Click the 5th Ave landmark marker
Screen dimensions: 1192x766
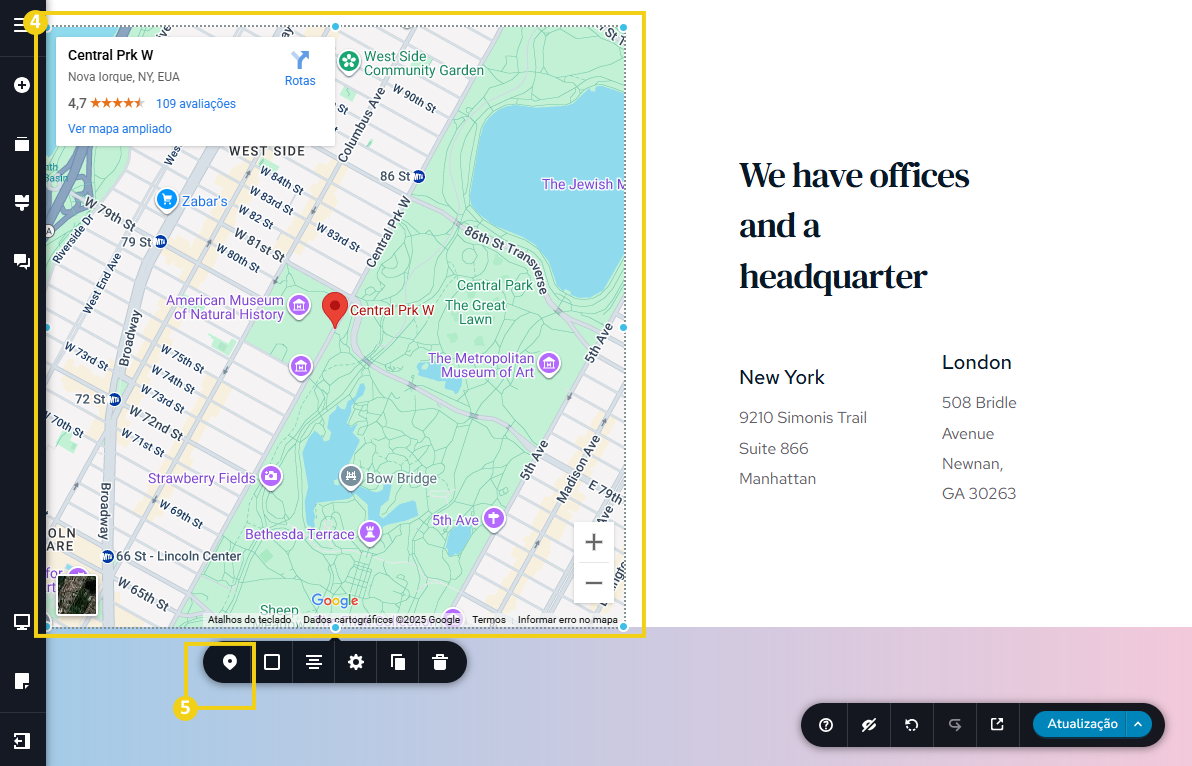click(494, 519)
